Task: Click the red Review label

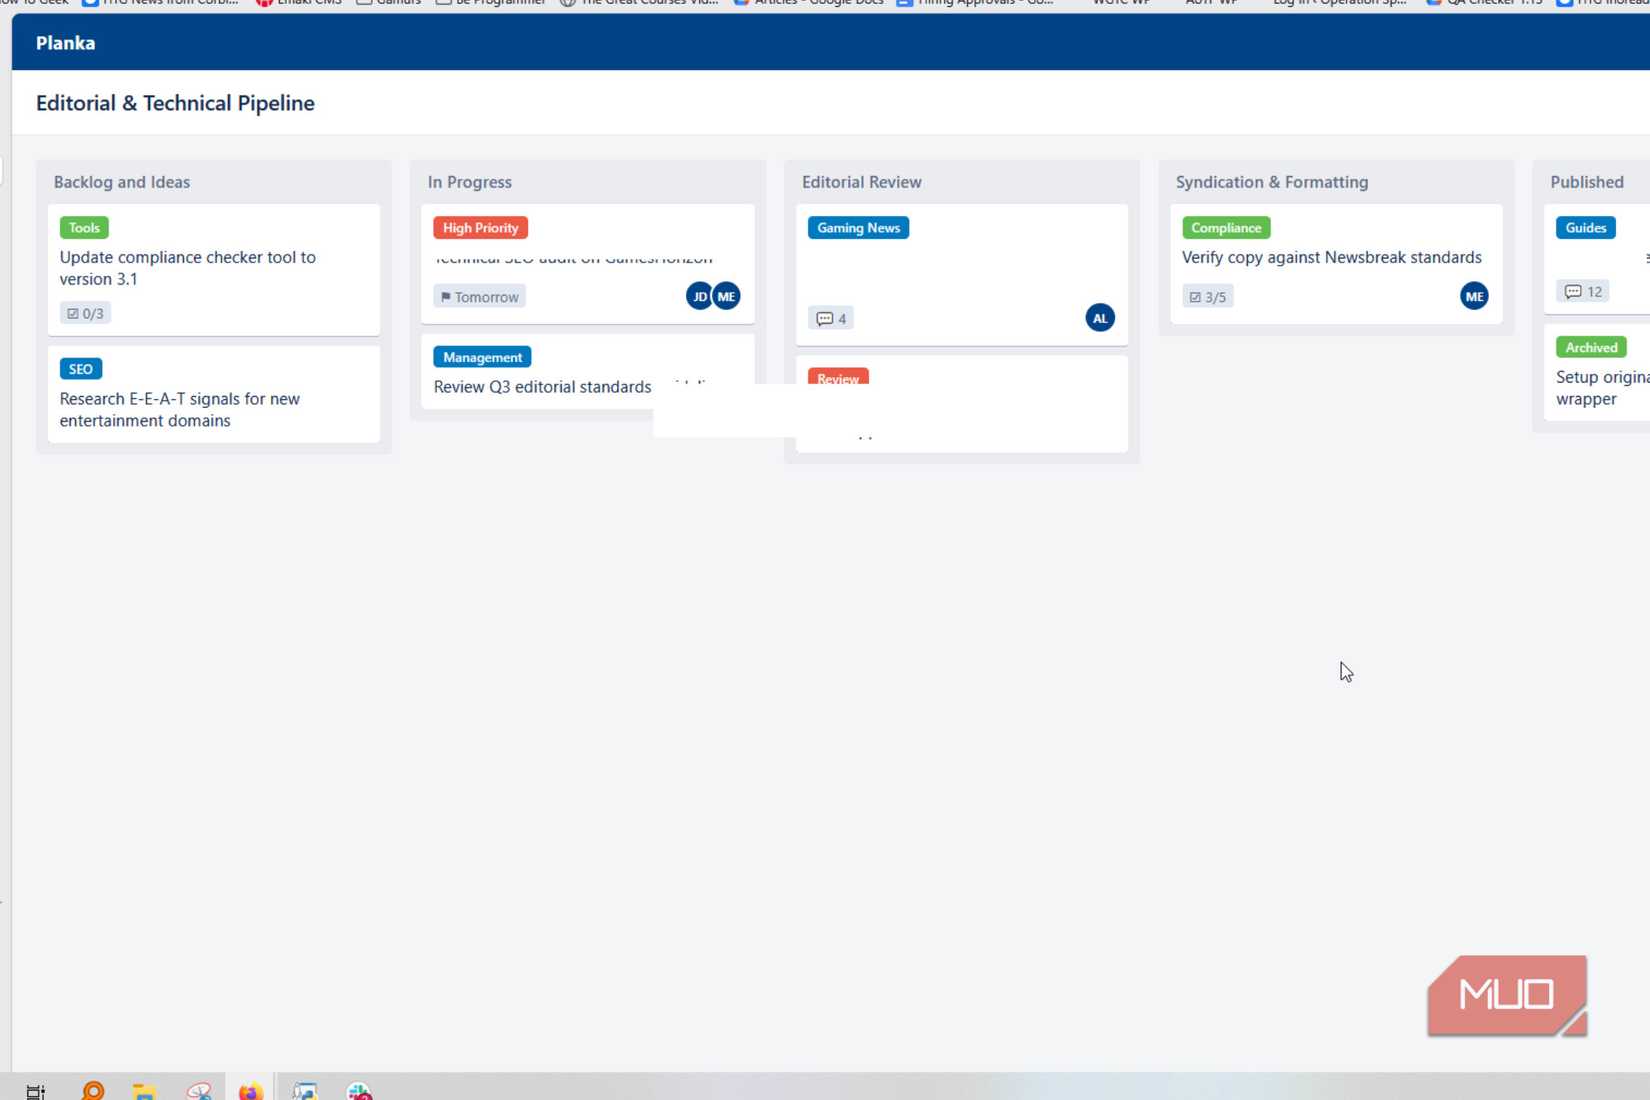Action: click(838, 377)
